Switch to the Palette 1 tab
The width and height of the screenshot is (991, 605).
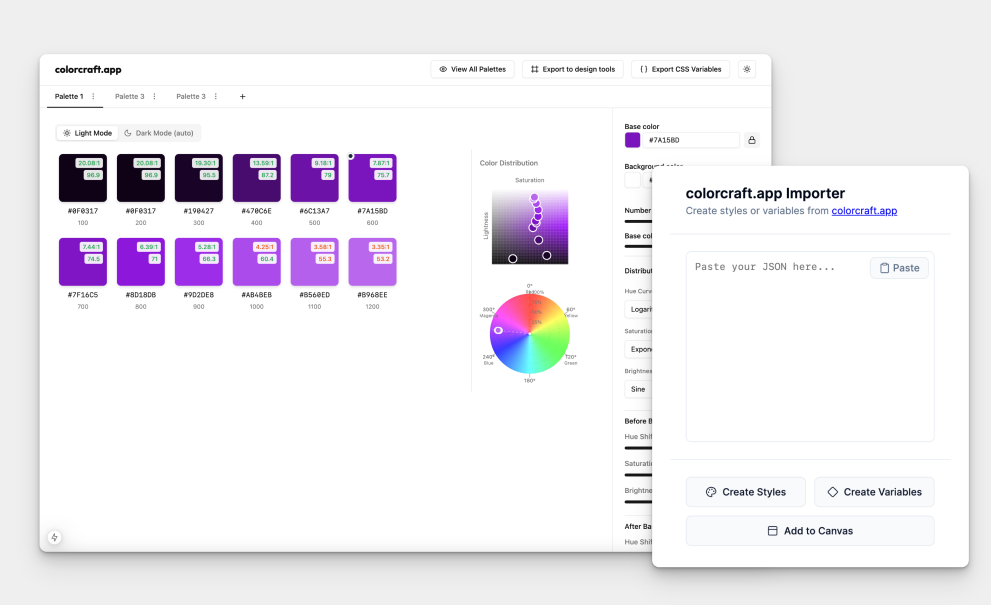(69, 97)
